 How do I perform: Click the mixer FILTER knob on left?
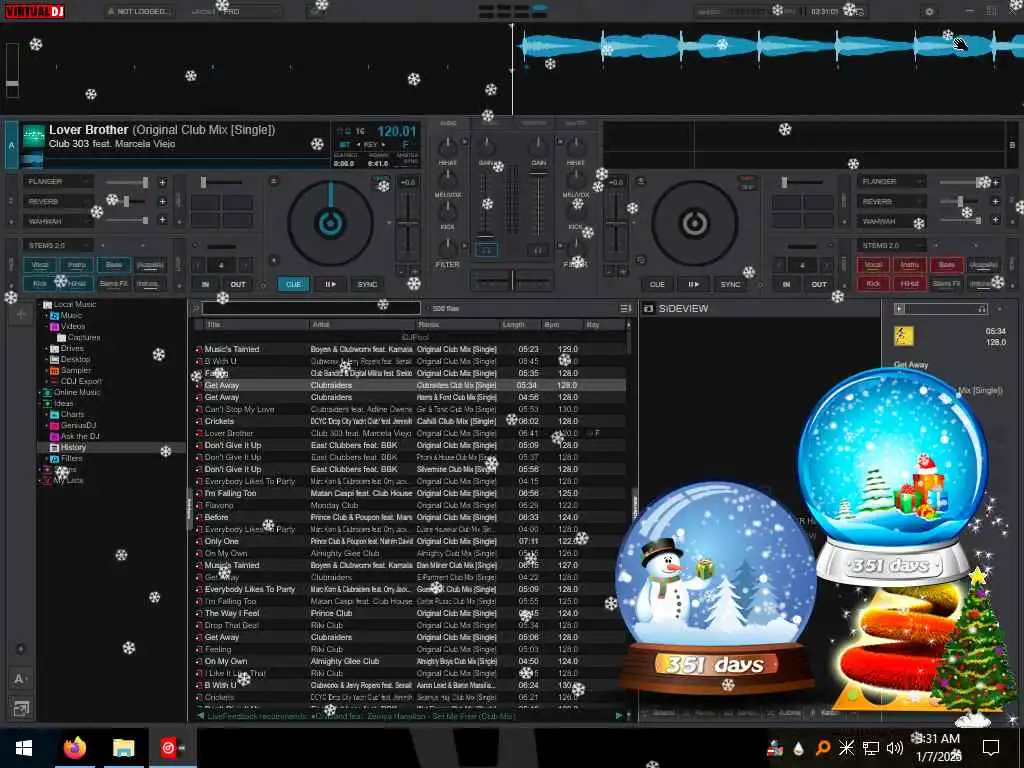tap(447, 248)
